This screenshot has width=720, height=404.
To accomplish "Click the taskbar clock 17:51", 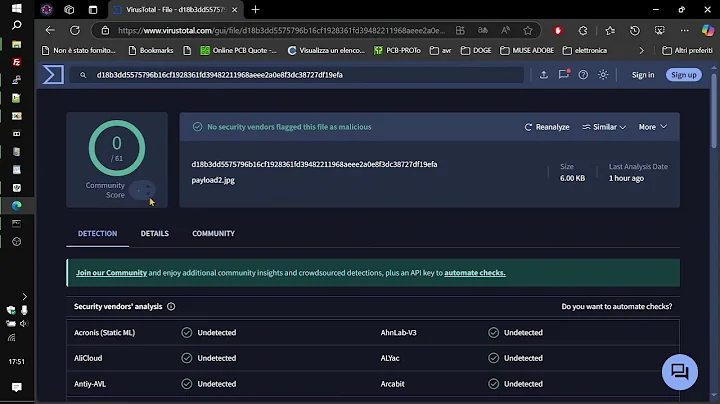I will (17, 362).
